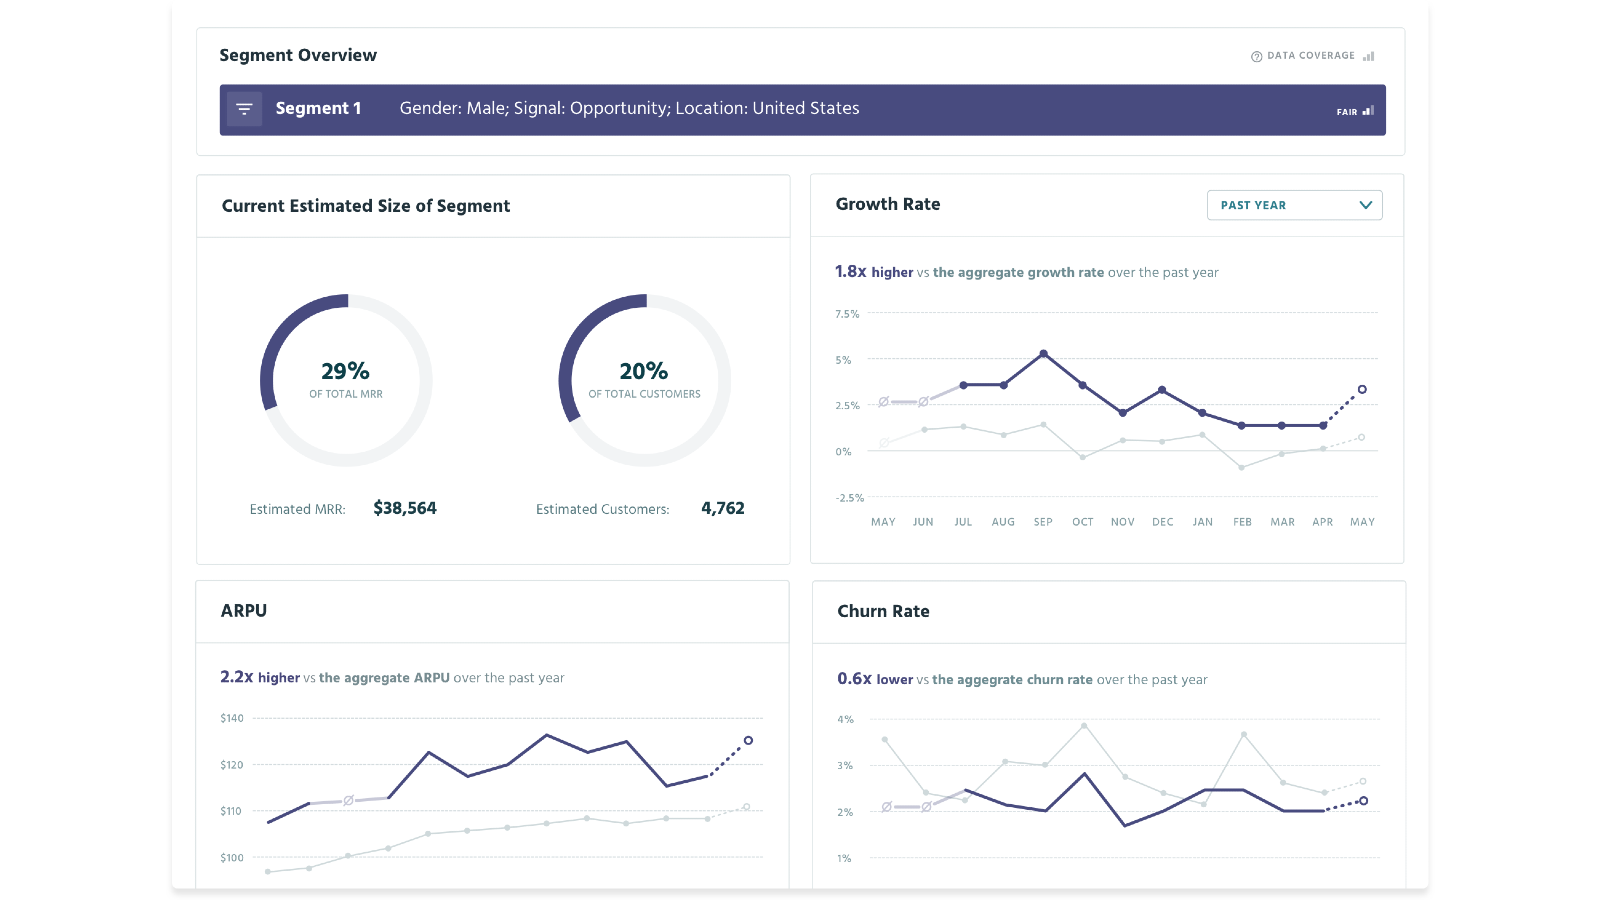This screenshot has width=1600, height=900.
Task: Expand the Segment 1 header bar
Action: pos(802,109)
